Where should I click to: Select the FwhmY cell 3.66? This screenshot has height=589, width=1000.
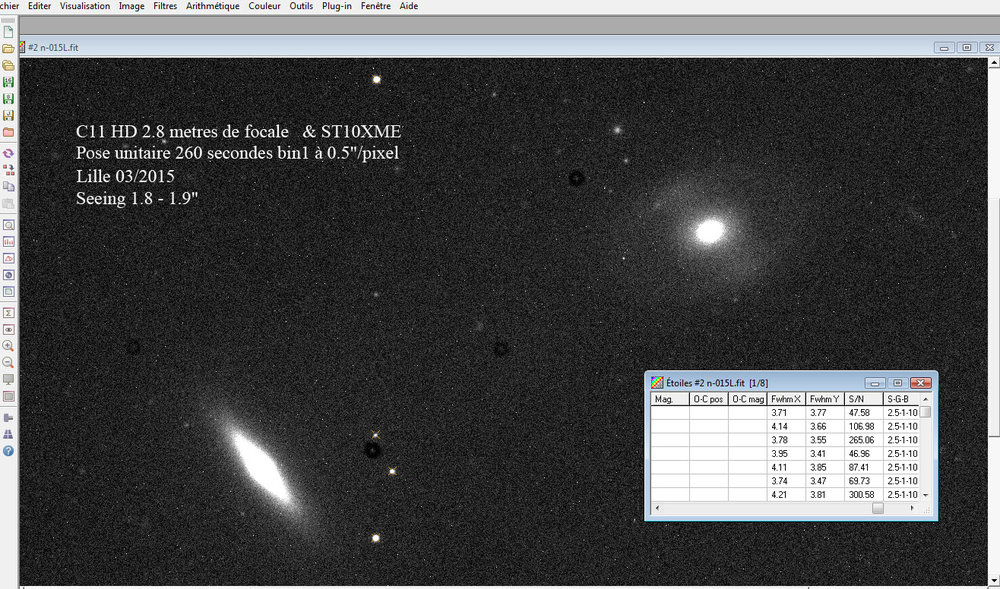coord(825,426)
